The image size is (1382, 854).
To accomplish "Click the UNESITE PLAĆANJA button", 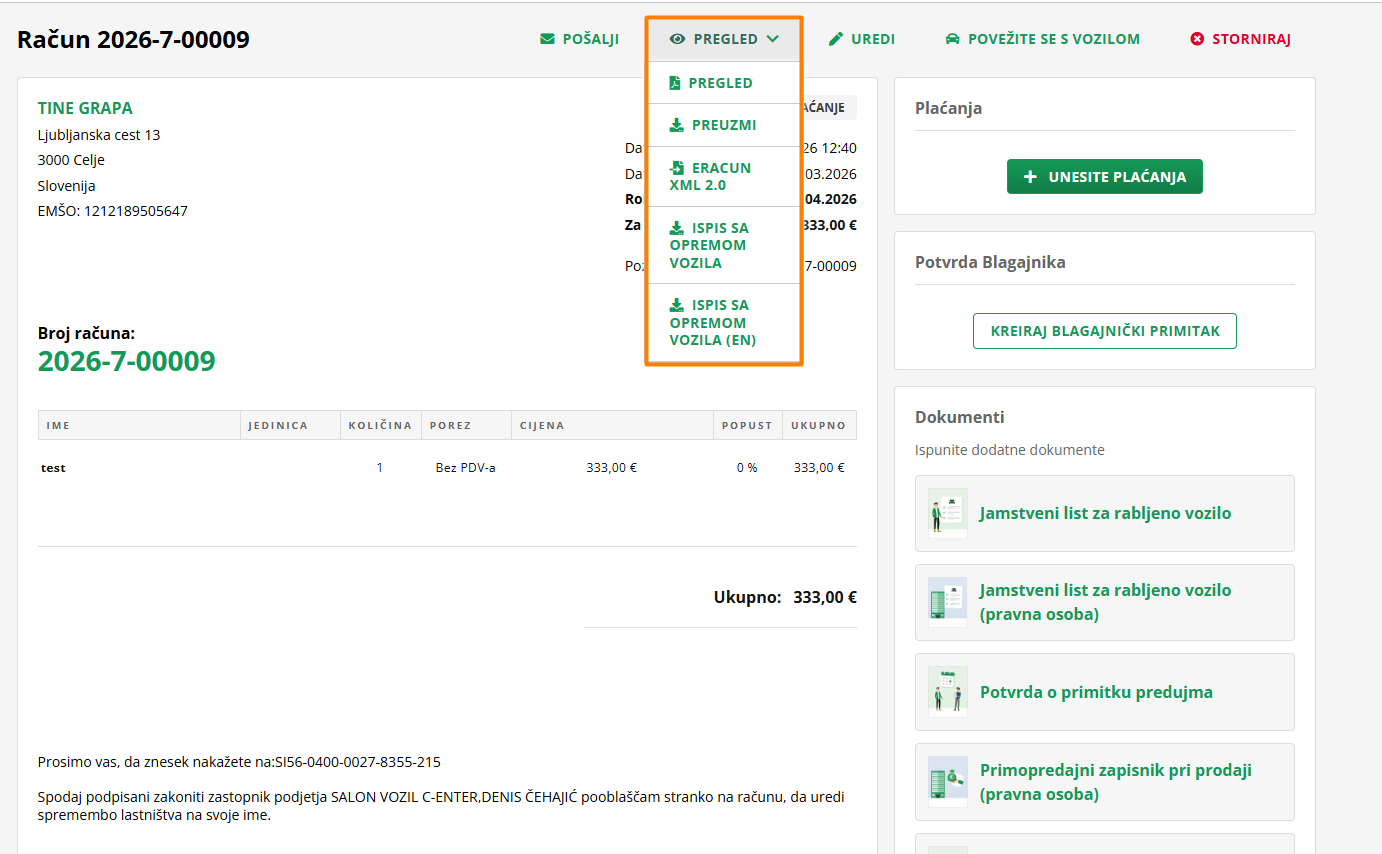I will click(1105, 177).
